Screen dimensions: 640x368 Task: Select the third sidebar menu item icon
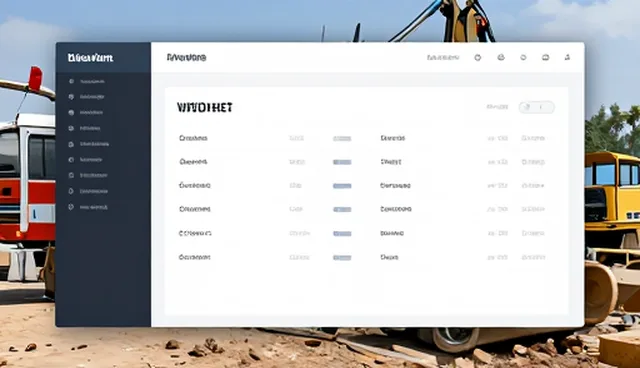click(71, 112)
